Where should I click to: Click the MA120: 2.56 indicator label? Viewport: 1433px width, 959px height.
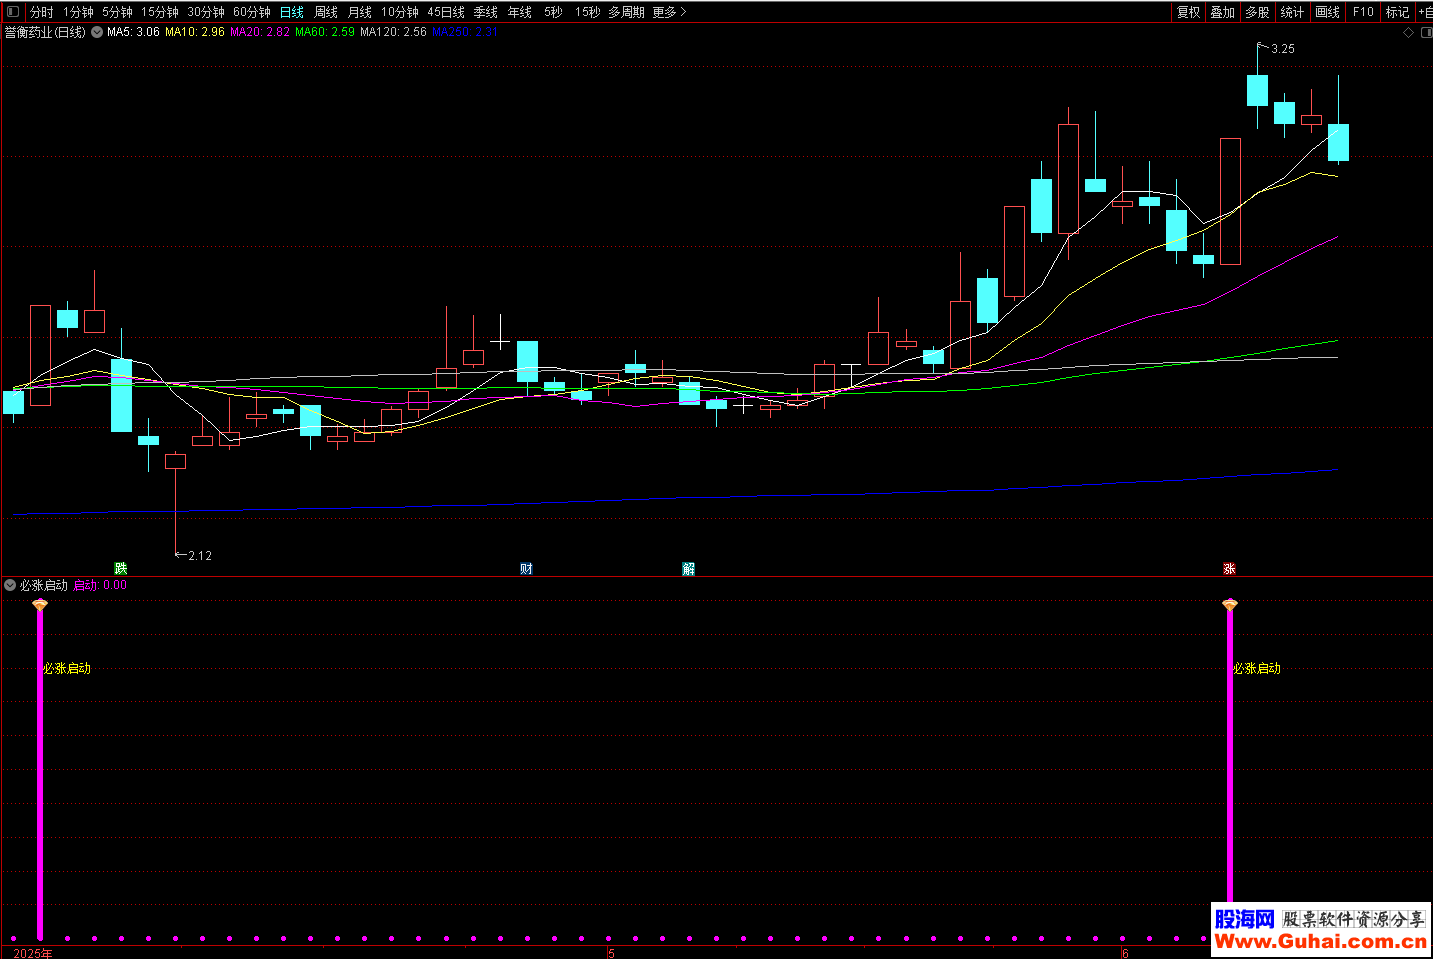pyautogui.click(x=393, y=32)
